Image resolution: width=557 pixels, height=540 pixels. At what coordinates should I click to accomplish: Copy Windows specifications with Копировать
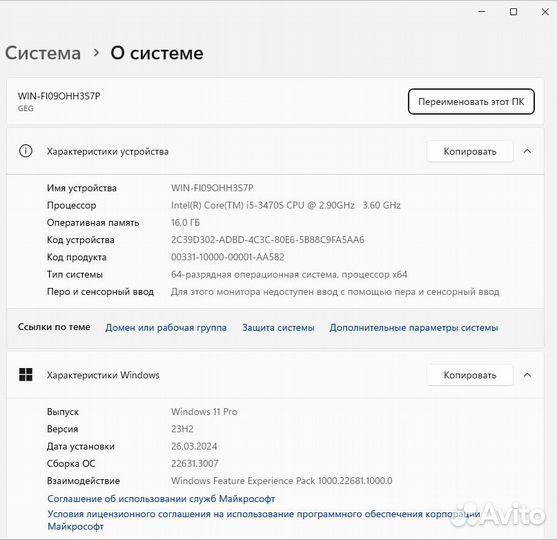(x=470, y=375)
